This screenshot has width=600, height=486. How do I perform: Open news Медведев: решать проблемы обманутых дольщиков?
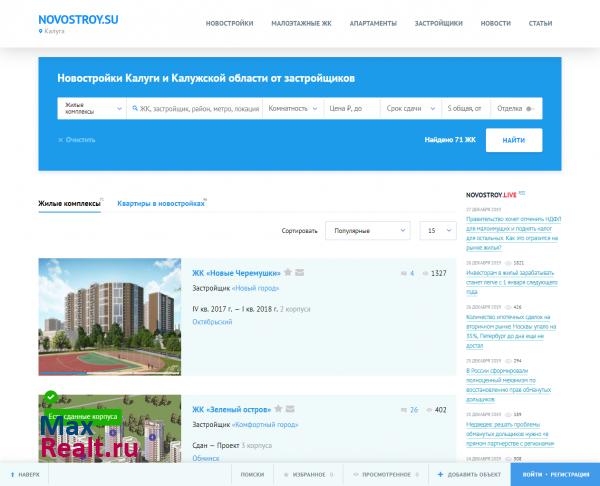(510, 434)
